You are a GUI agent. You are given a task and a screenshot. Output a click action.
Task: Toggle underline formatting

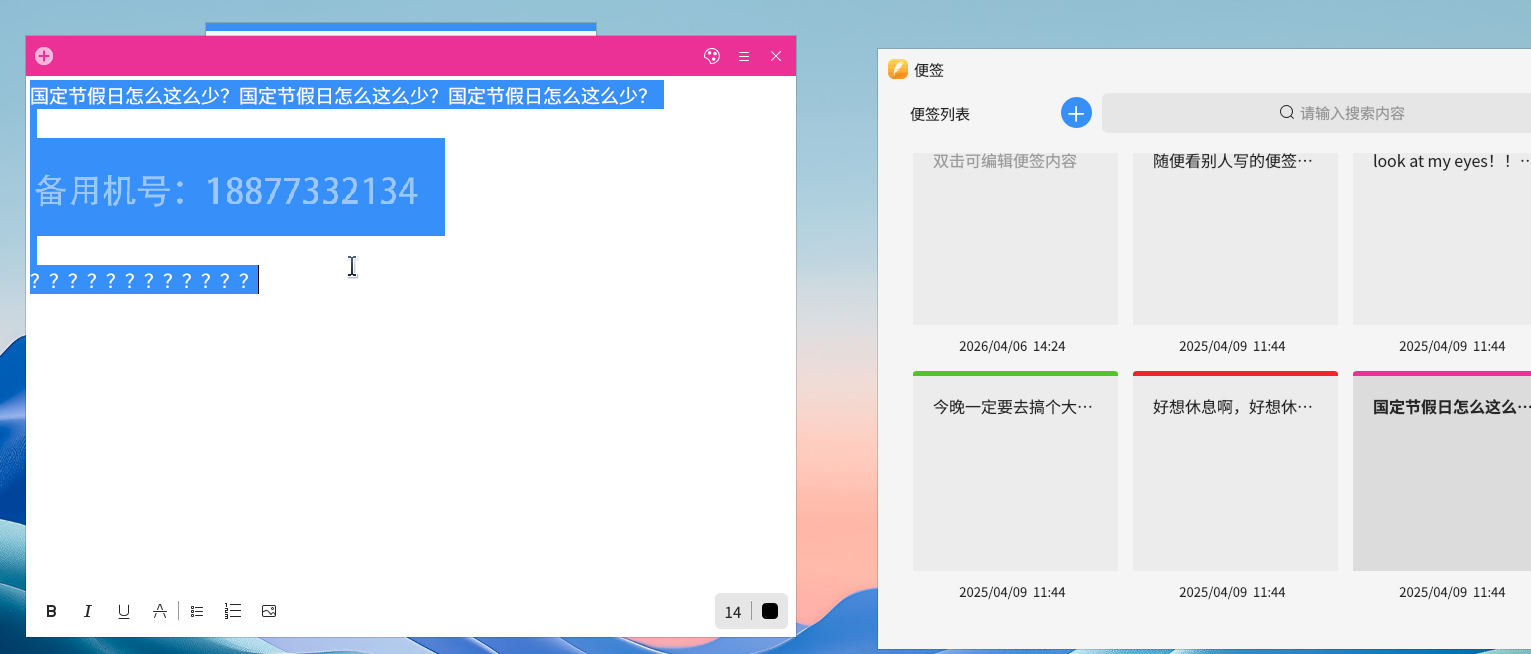click(x=124, y=611)
